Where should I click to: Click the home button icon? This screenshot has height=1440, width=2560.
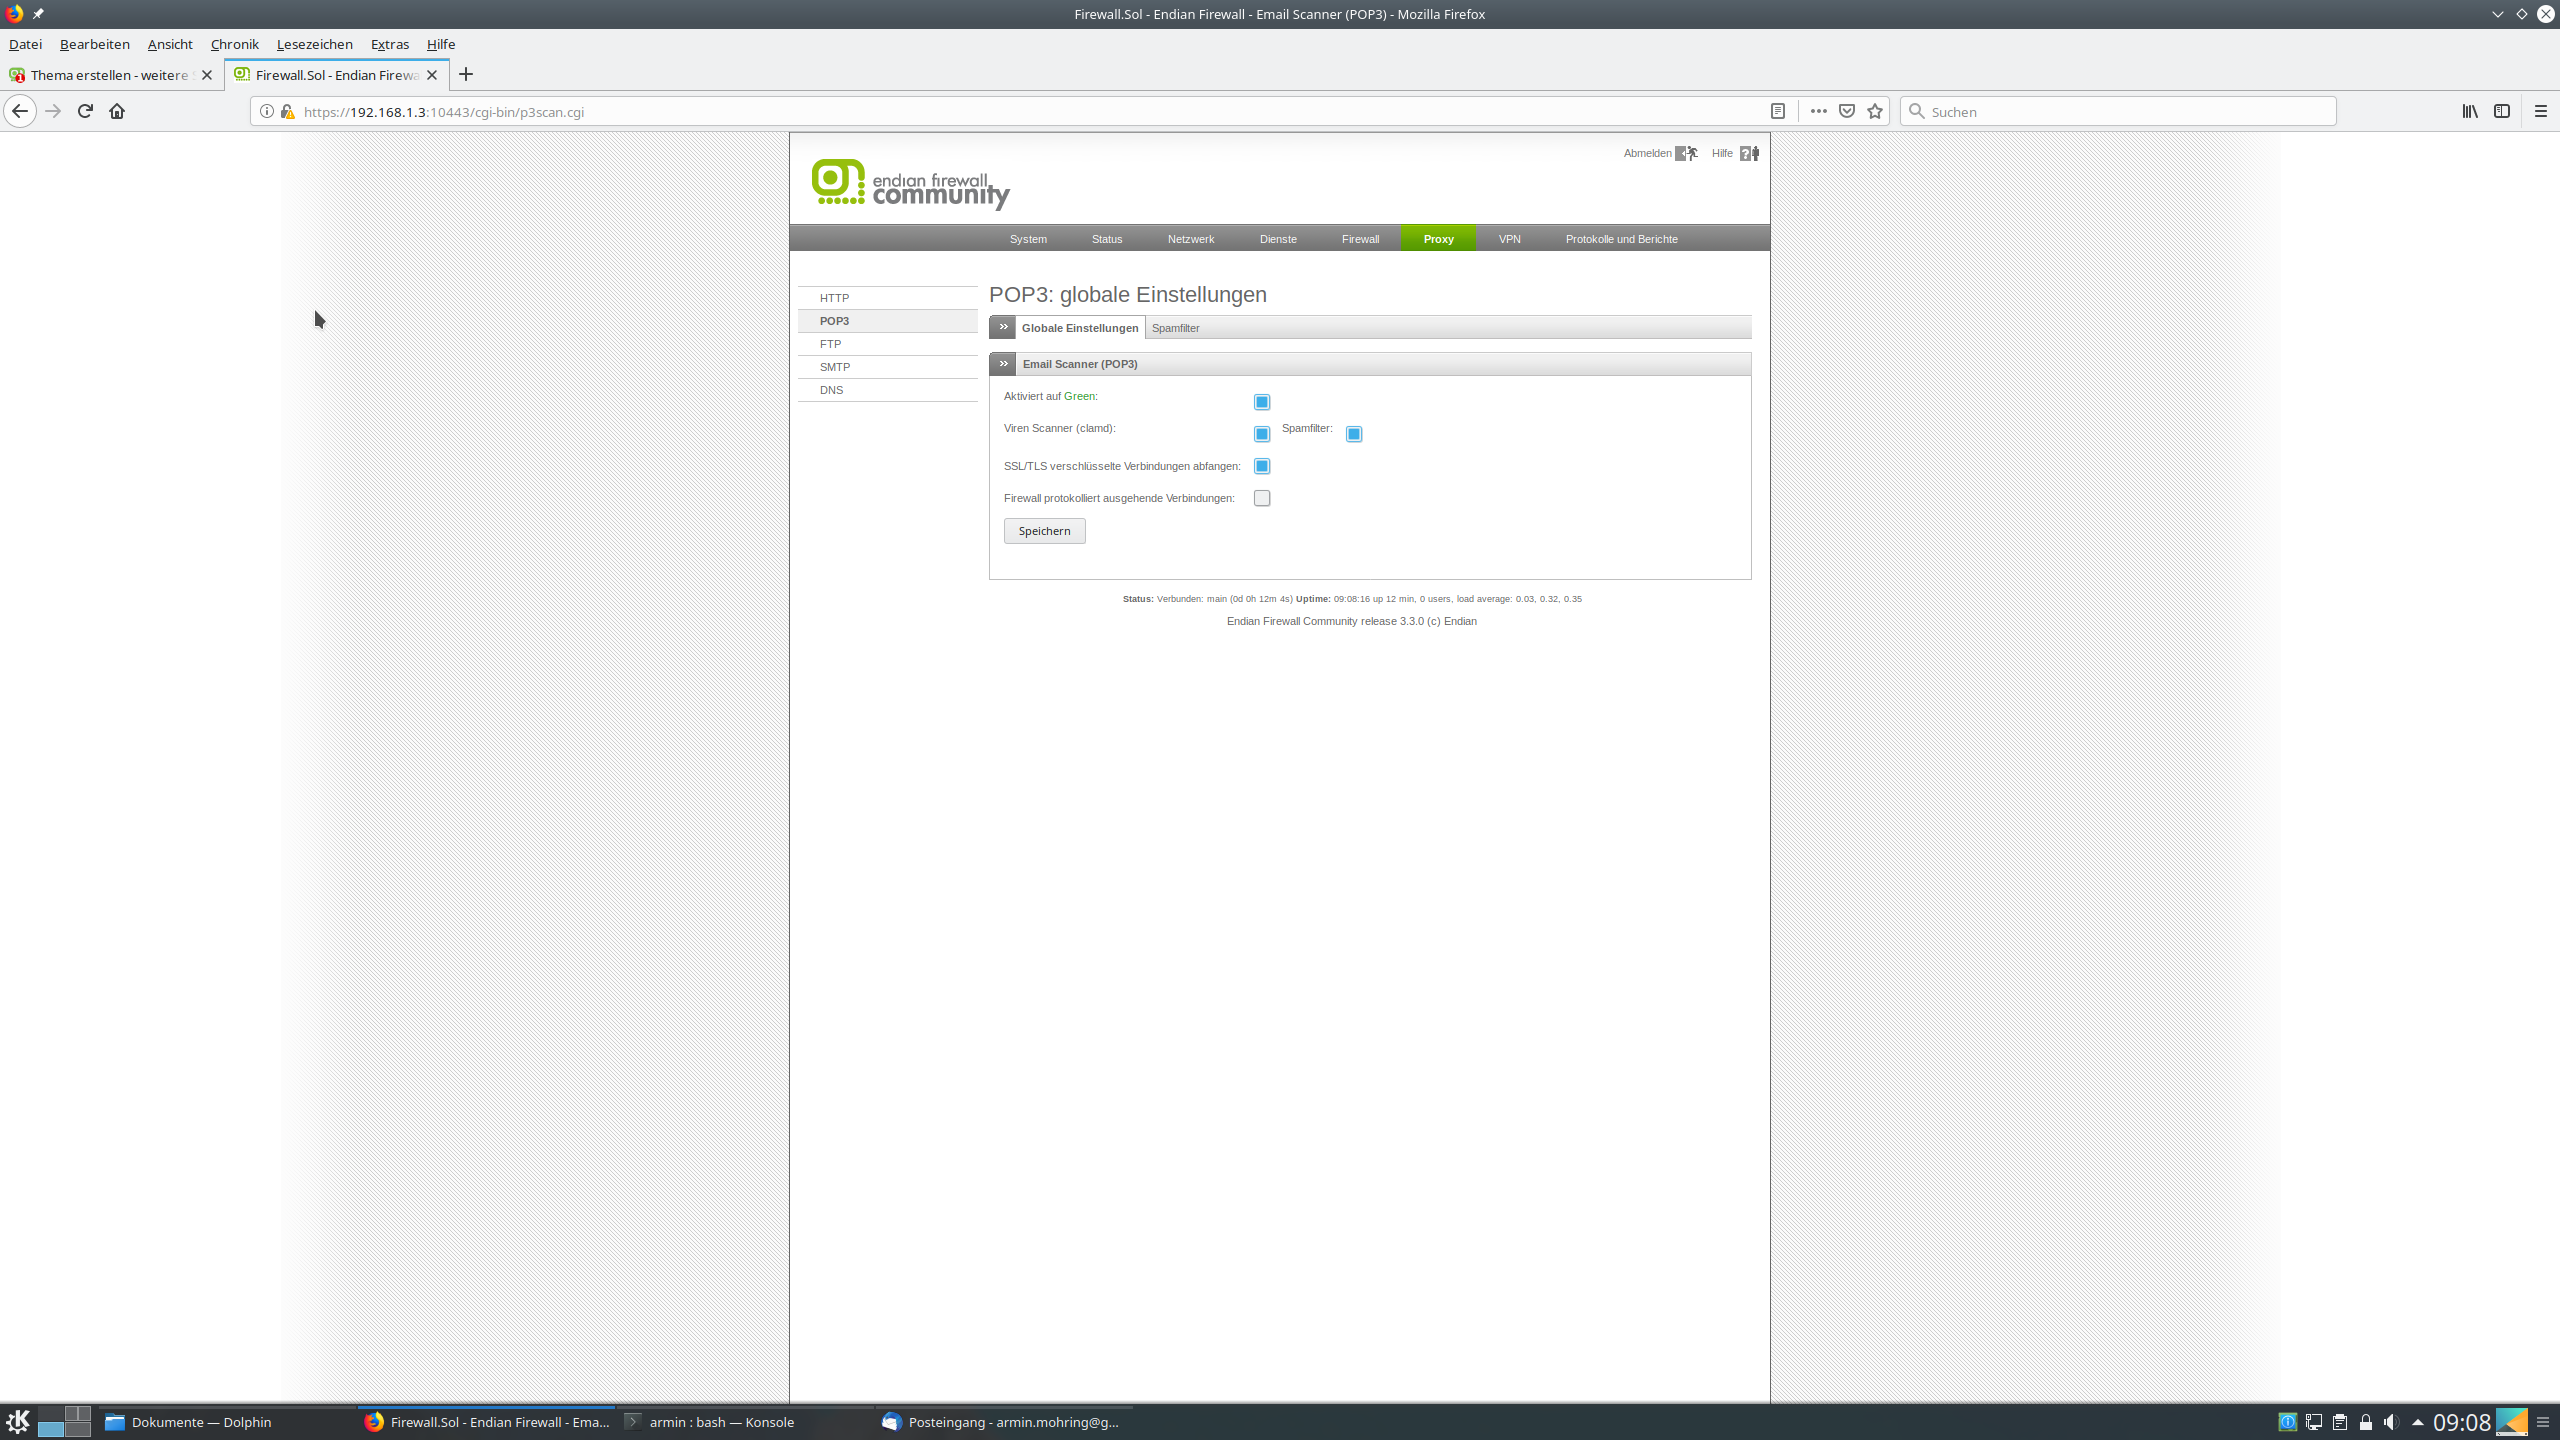click(x=117, y=111)
